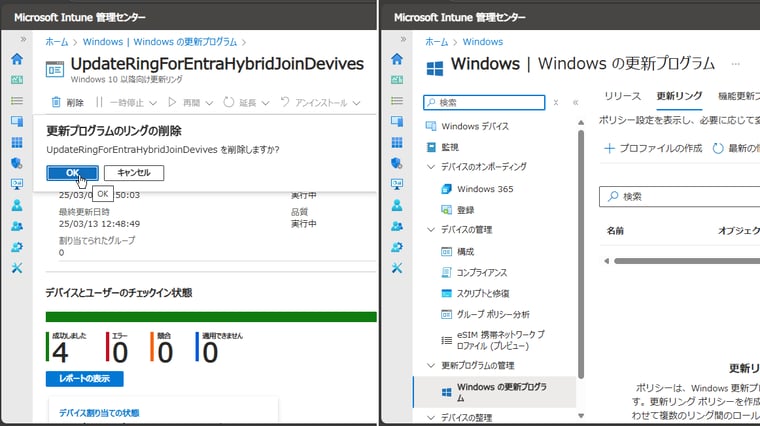760x426 pixels.
Task: Open 構成 configuration menu item
Action: pos(458,252)
